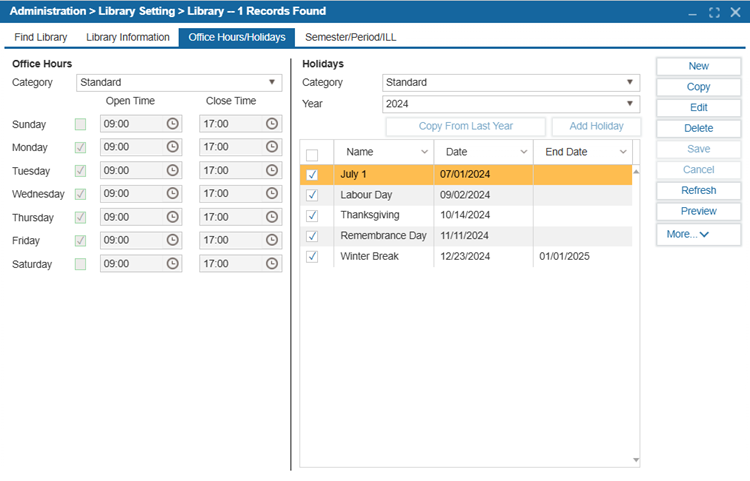Expand the More... menu

pos(698,234)
